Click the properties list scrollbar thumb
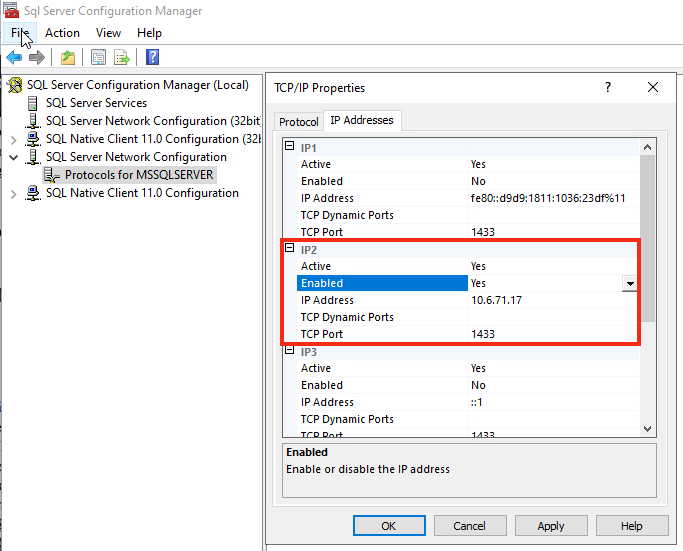The image size is (683, 551). click(x=647, y=238)
